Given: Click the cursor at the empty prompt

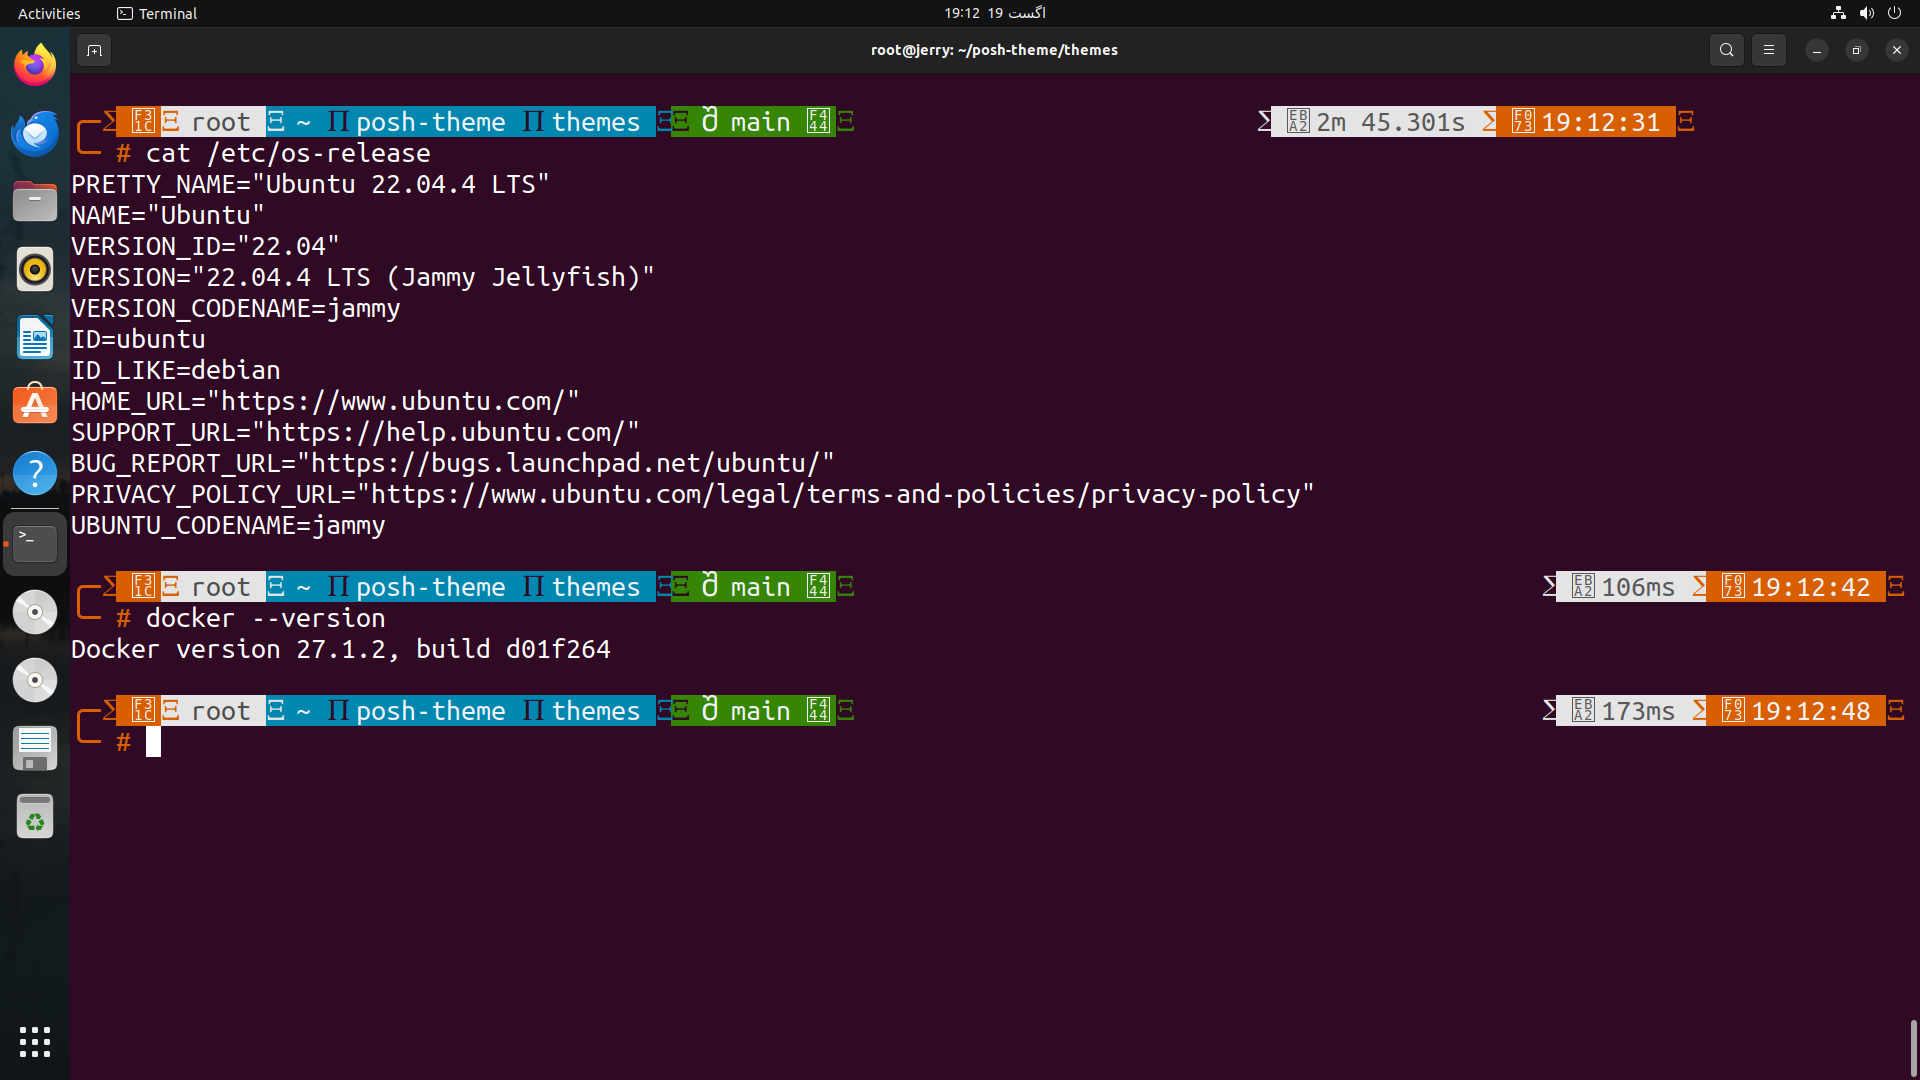Looking at the screenshot, I should [x=153, y=742].
